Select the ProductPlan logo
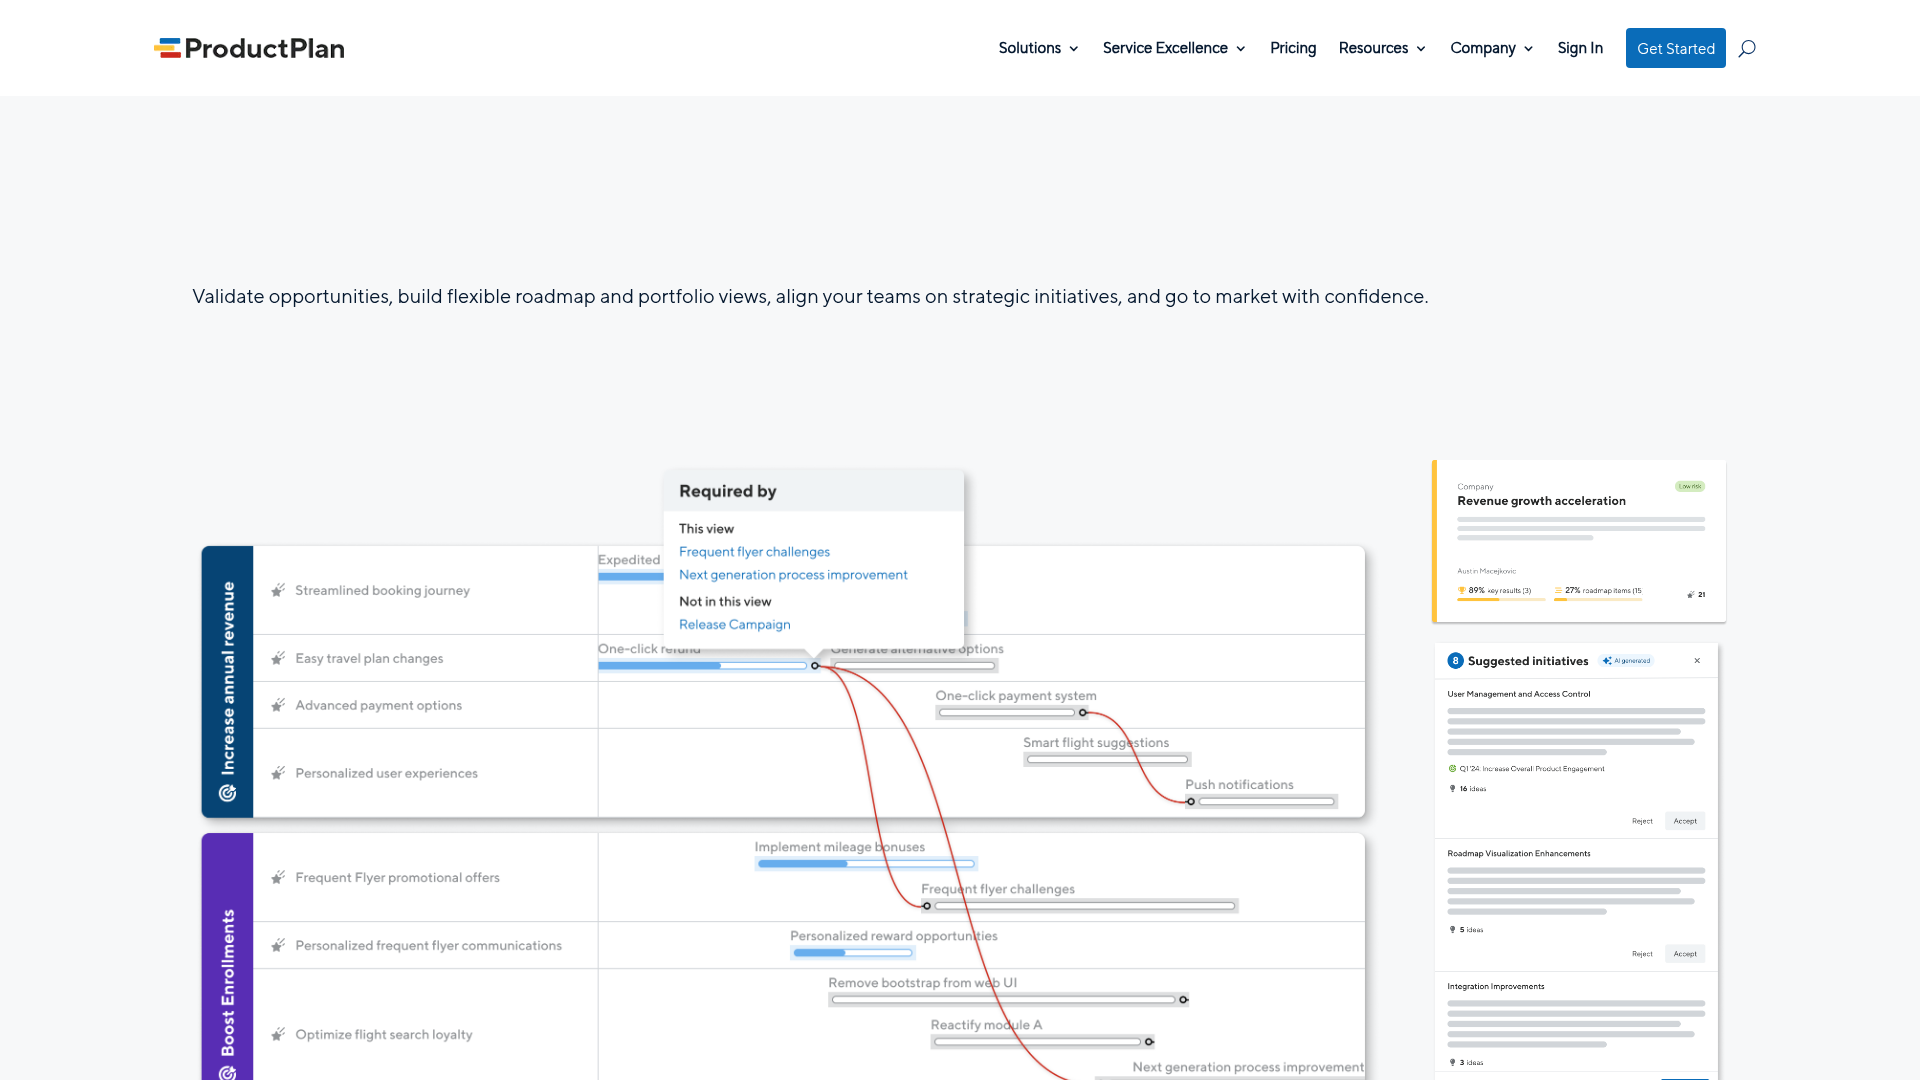The width and height of the screenshot is (1920, 1080). coord(249,47)
